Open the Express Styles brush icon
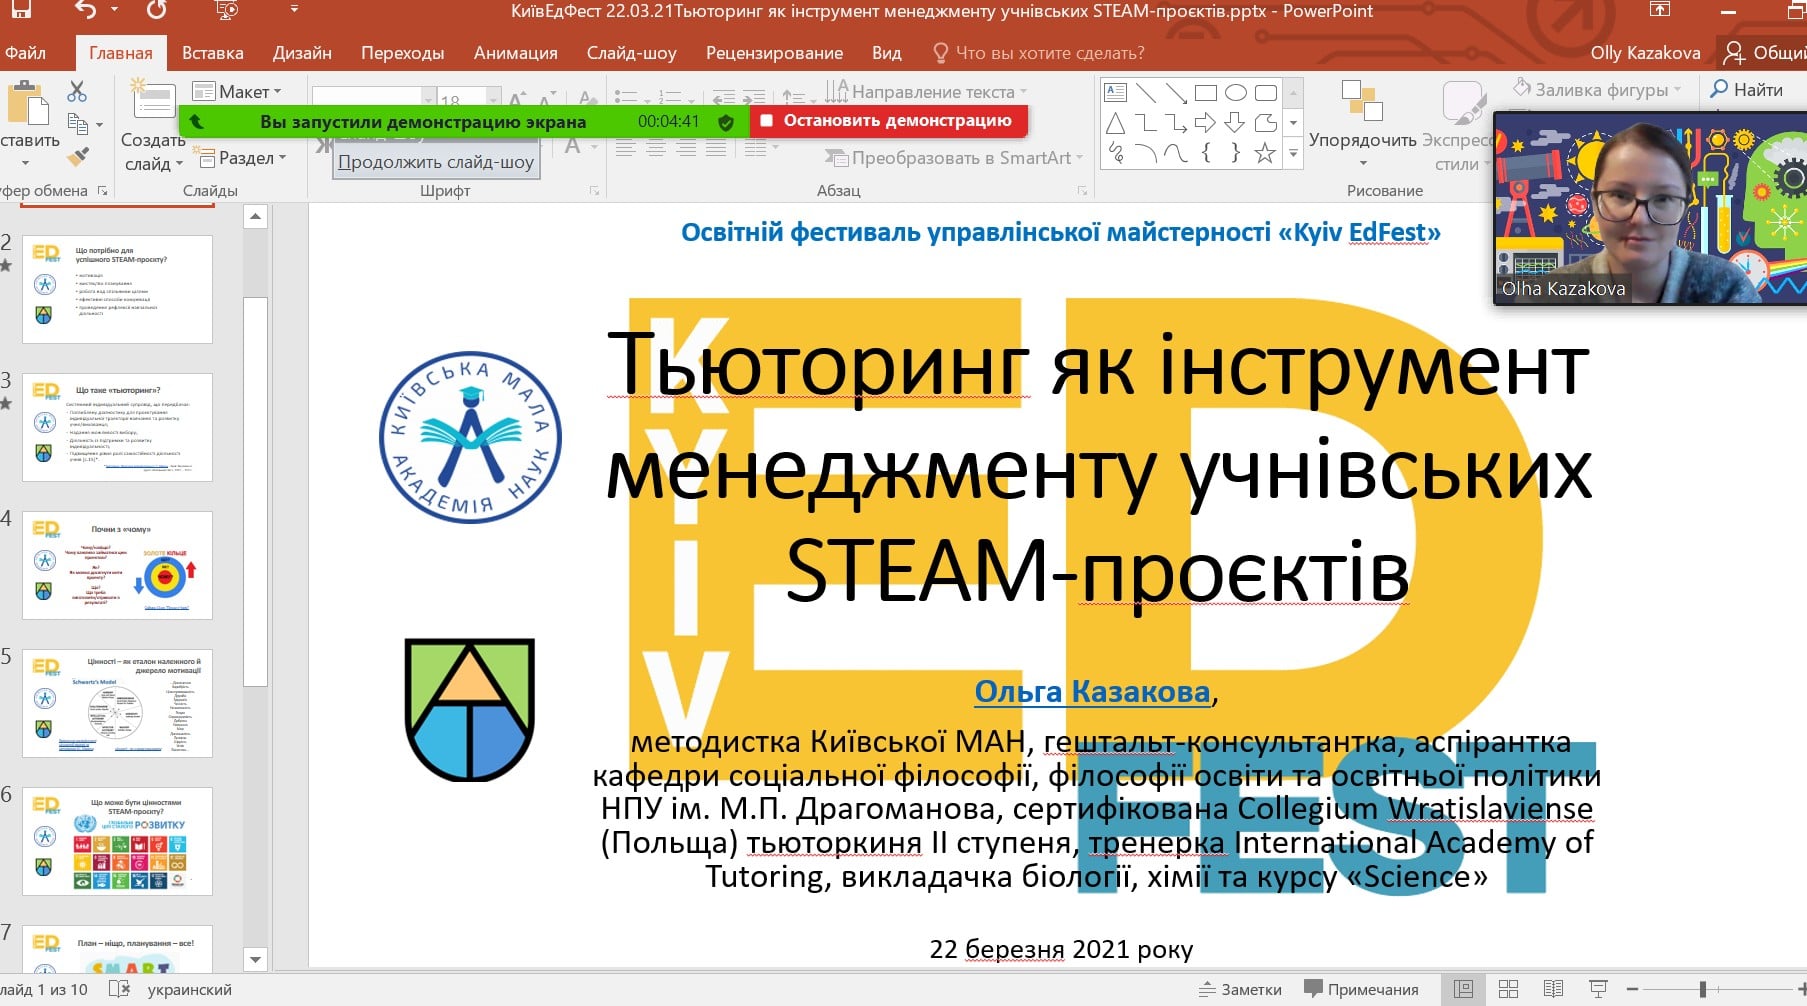The height and width of the screenshot is (1006, 1807). [1463, 103]
